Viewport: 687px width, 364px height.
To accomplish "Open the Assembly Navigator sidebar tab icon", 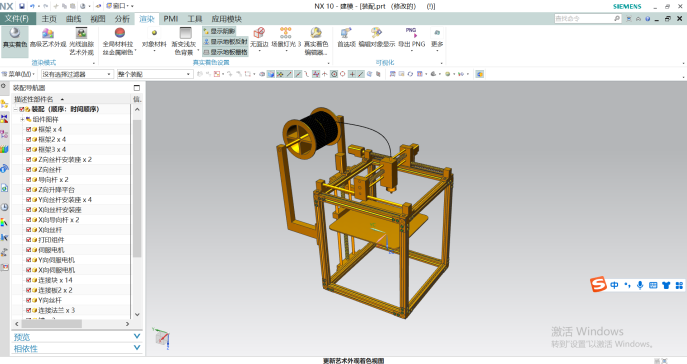I will (4, 104).
